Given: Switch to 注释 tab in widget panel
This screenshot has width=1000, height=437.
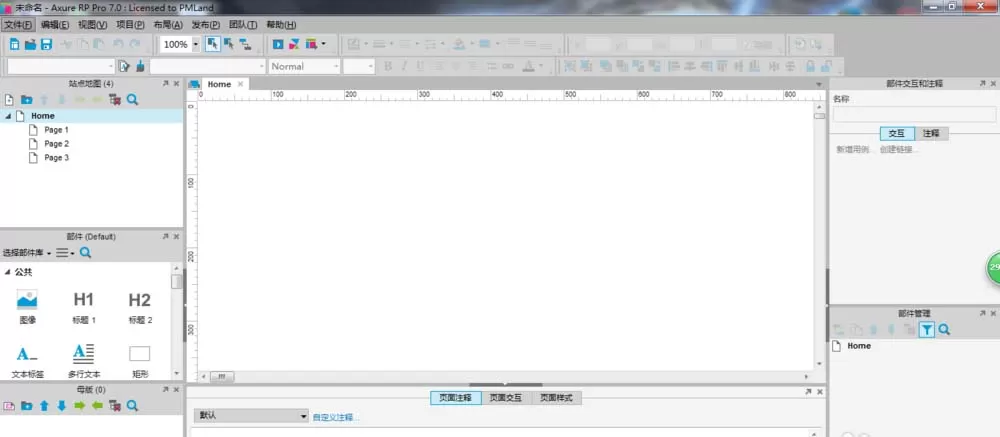Looking at the screenshot, I should point(931,133).
